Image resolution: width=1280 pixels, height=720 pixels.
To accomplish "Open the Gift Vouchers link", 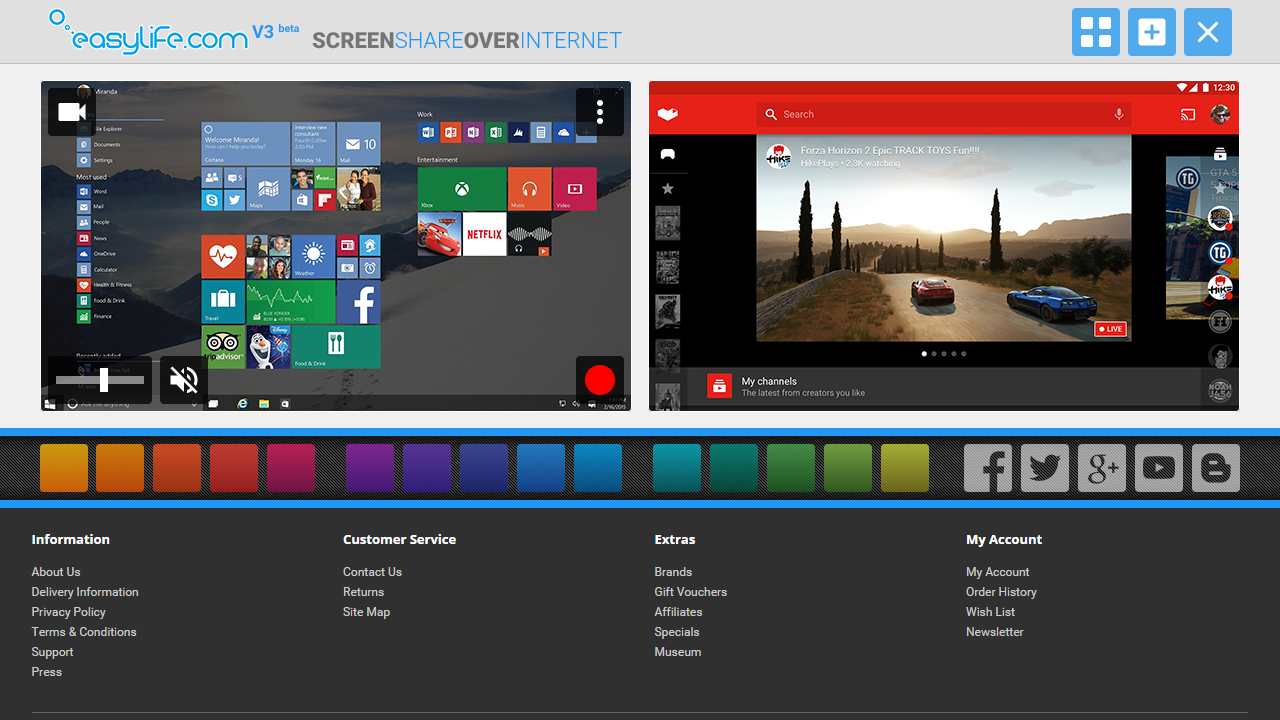I will pyautogui.click(x=690, y=592).
